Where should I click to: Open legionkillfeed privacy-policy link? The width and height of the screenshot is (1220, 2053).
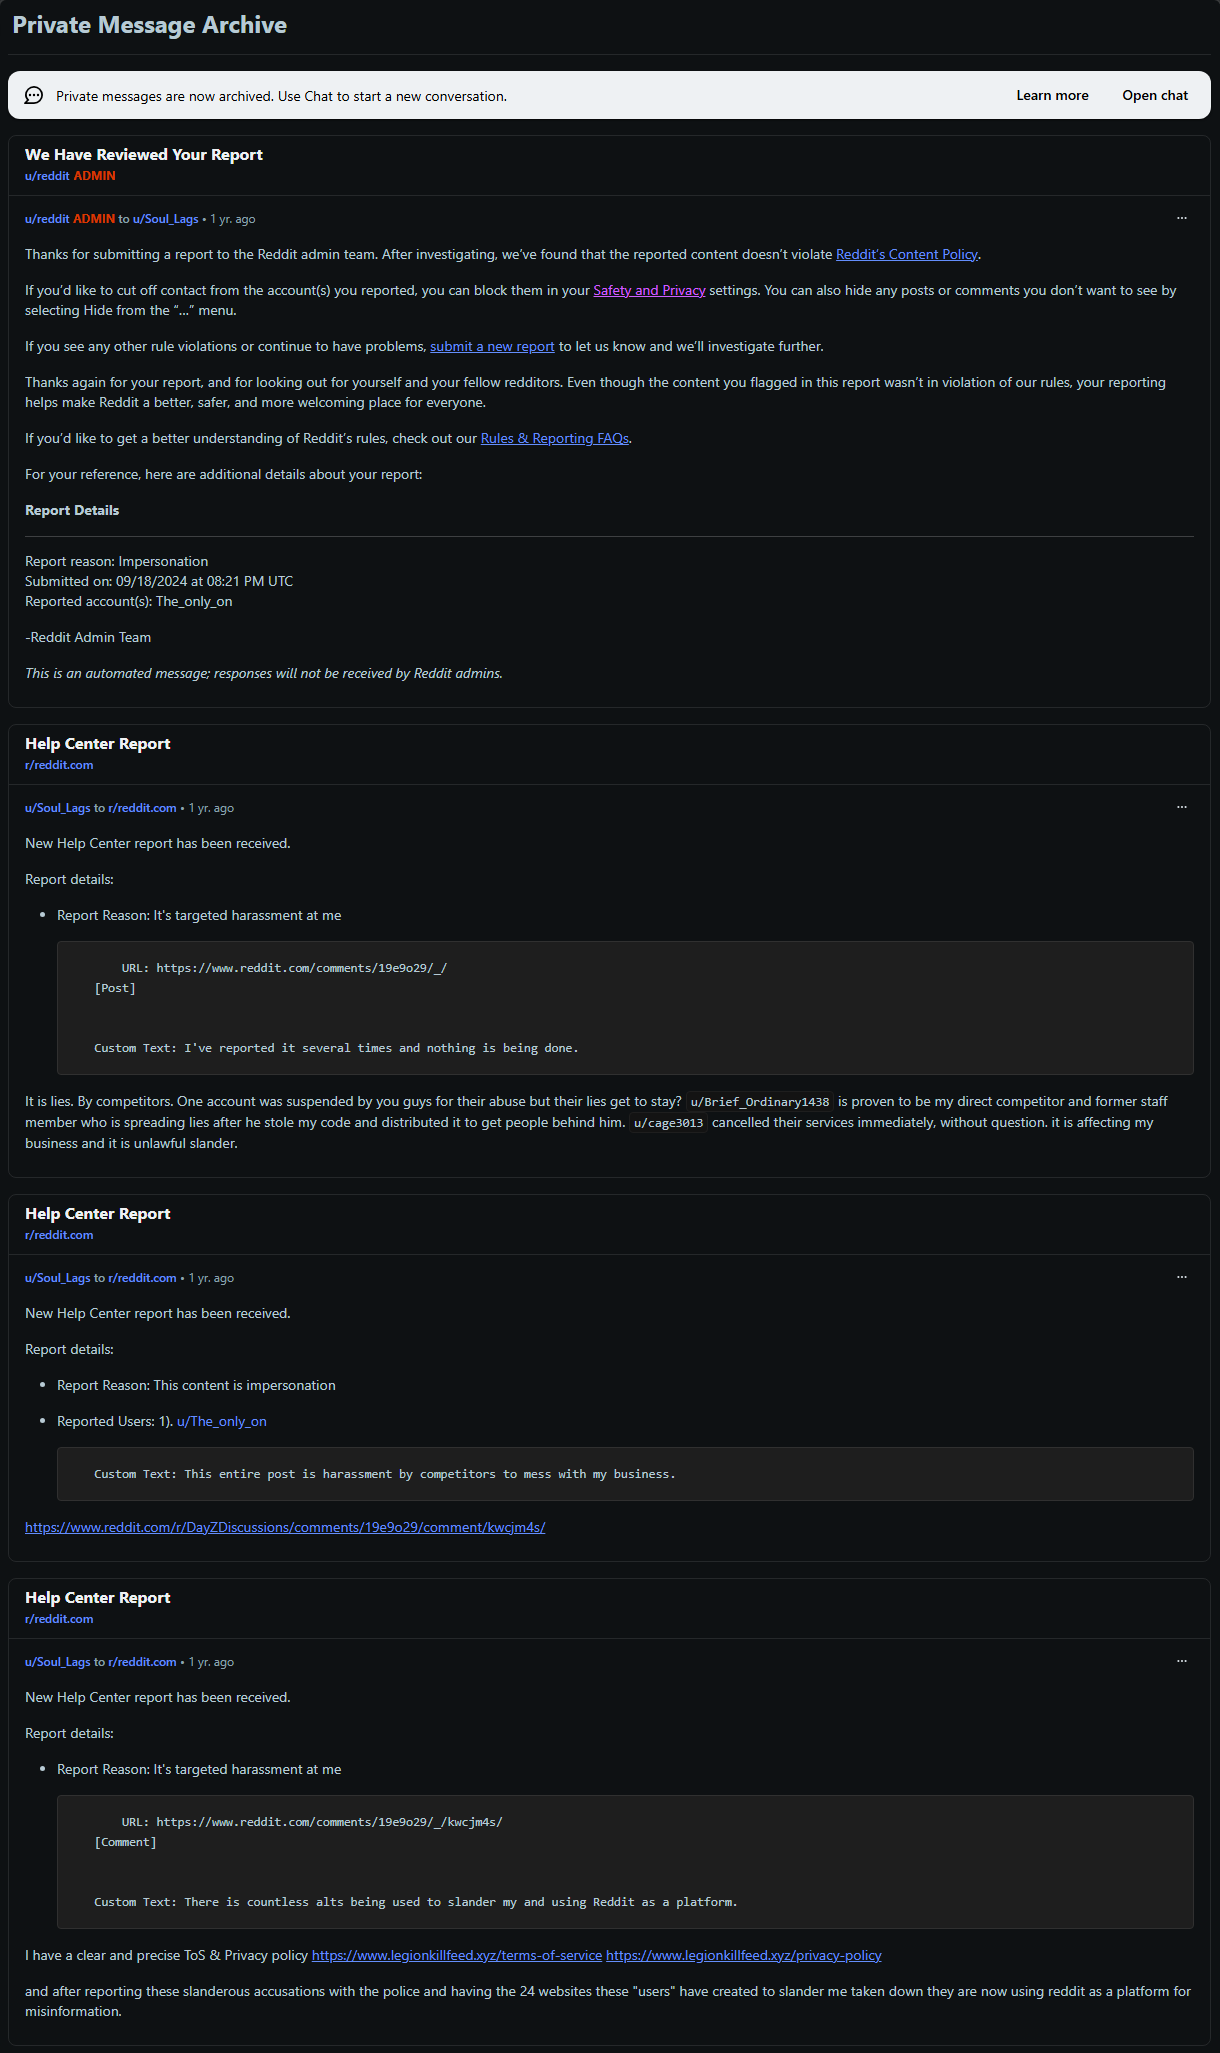(x=744, y=1955)
